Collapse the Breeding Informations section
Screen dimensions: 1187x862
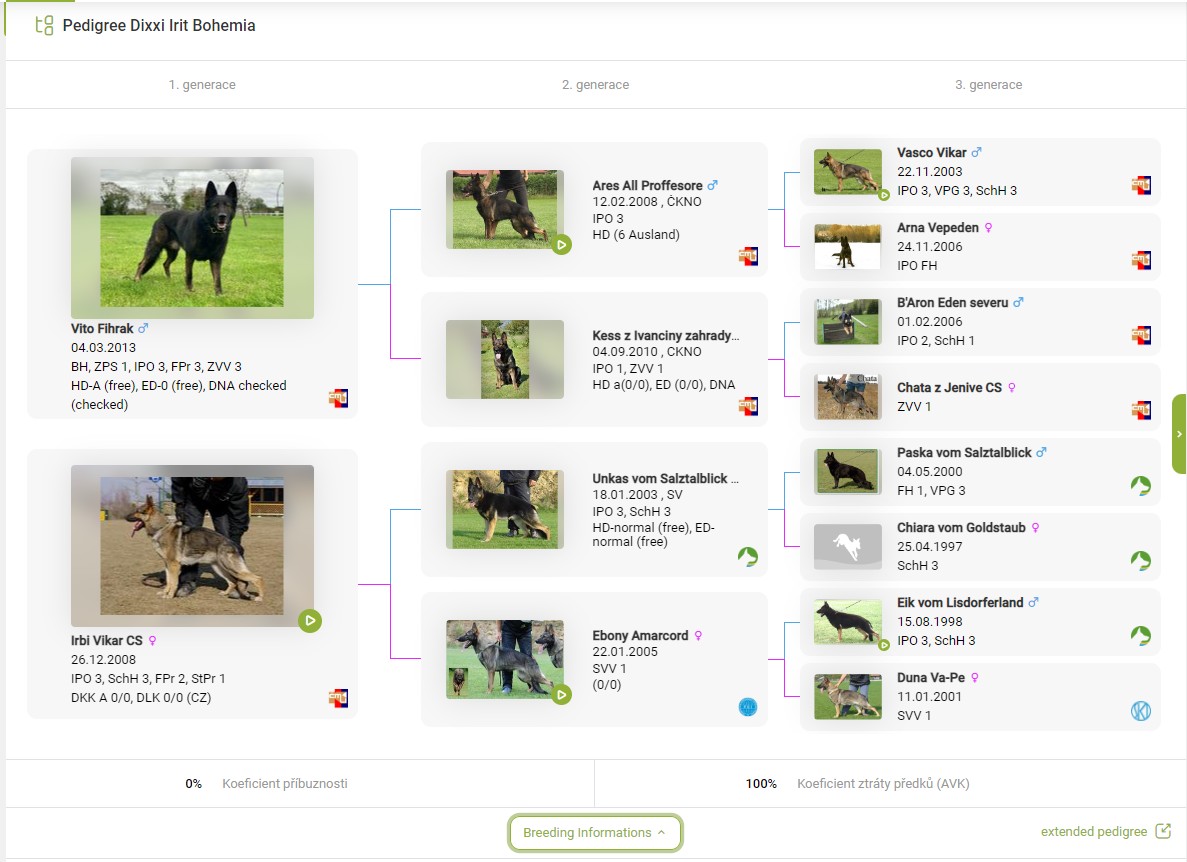click(595, 832)
